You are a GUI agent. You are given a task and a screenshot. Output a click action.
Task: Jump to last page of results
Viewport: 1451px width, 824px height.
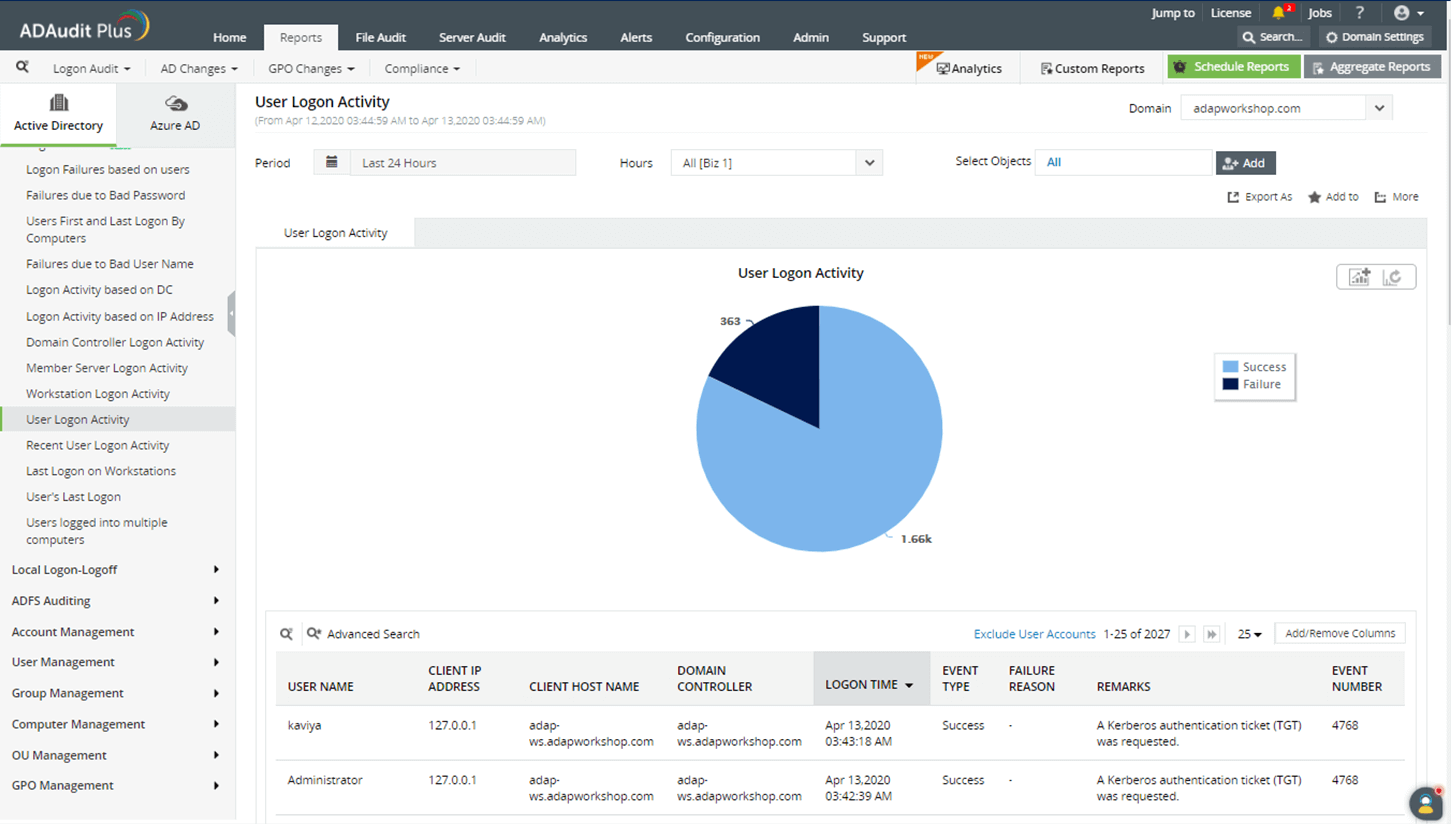click(x=1211, y=634)
